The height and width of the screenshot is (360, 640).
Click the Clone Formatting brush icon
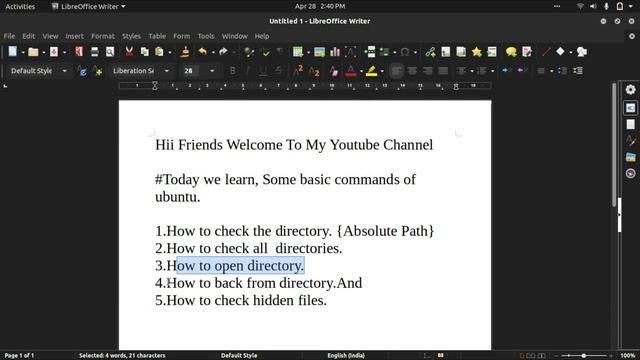[185, 52]
